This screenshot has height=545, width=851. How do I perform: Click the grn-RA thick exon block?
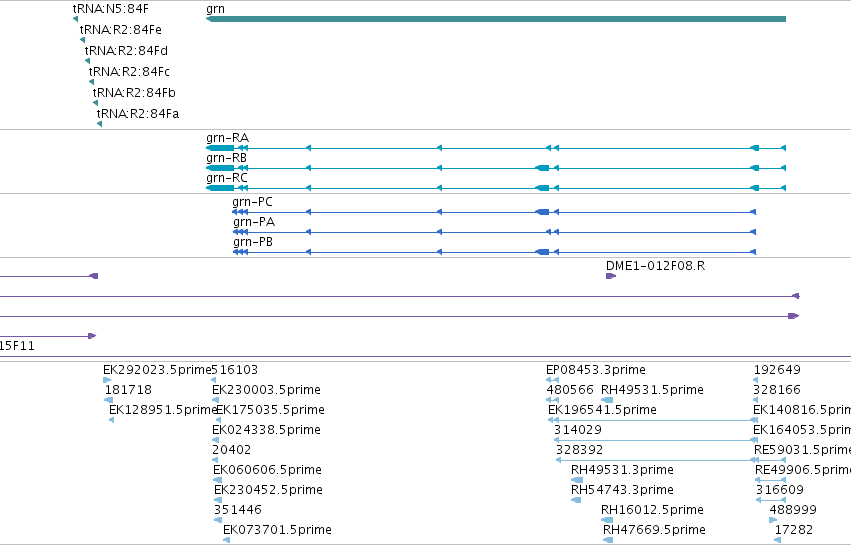pyautogui.click(x=220, y=148)
